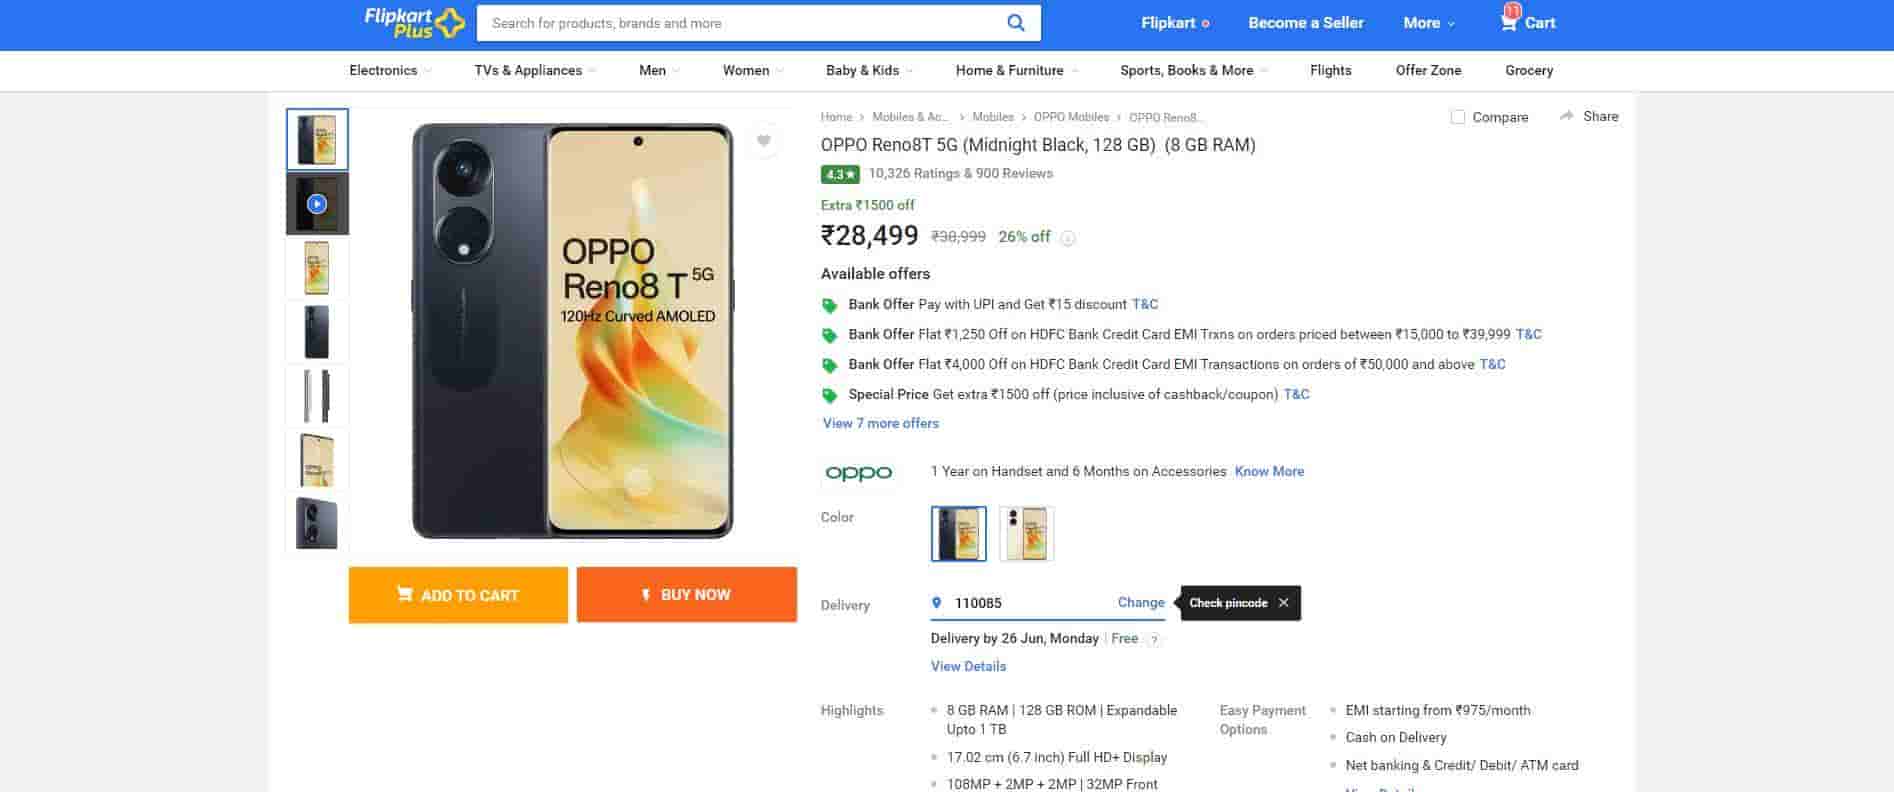The width and height of the screenshot is (1894, 792).
Task: Open the Flights menu item
Action: pyautogui.click(x=1330, y=70)
